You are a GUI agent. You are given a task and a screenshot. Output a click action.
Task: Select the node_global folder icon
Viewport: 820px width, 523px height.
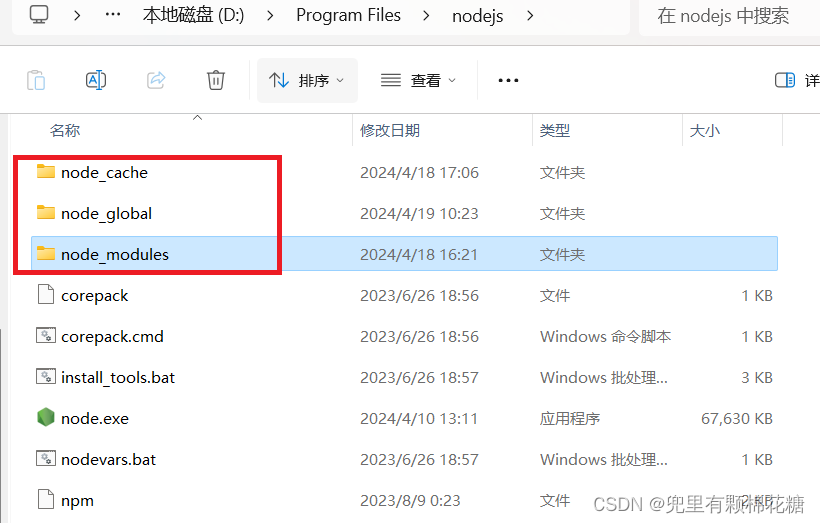(46, 212)
